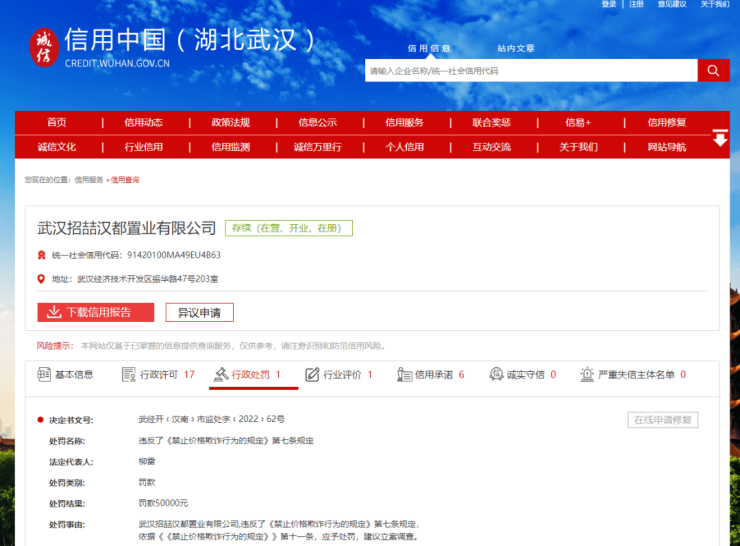Image resolution: width=740 pixels, height=546 pixels.
Task: Click the 行业评价 tab icon
Action: point(312,375)
